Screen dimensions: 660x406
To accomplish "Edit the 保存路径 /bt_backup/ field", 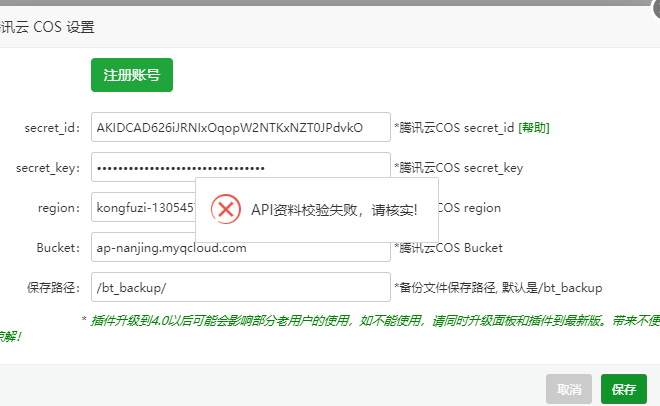I will click(241, 287).
